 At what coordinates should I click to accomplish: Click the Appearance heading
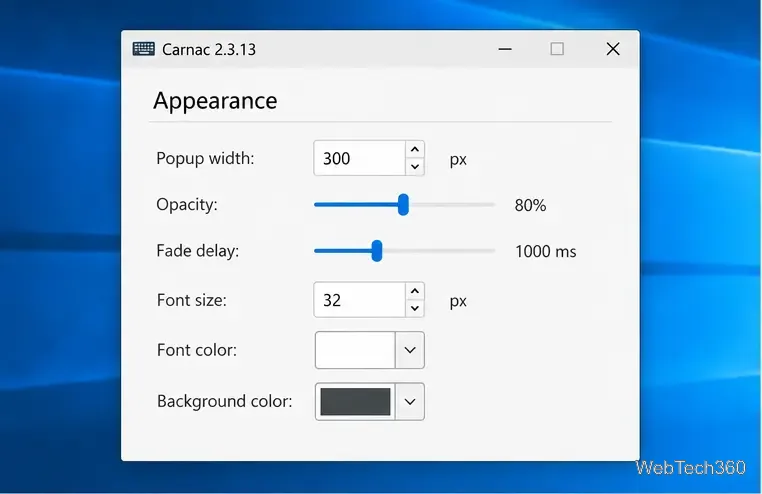[215, 101]
